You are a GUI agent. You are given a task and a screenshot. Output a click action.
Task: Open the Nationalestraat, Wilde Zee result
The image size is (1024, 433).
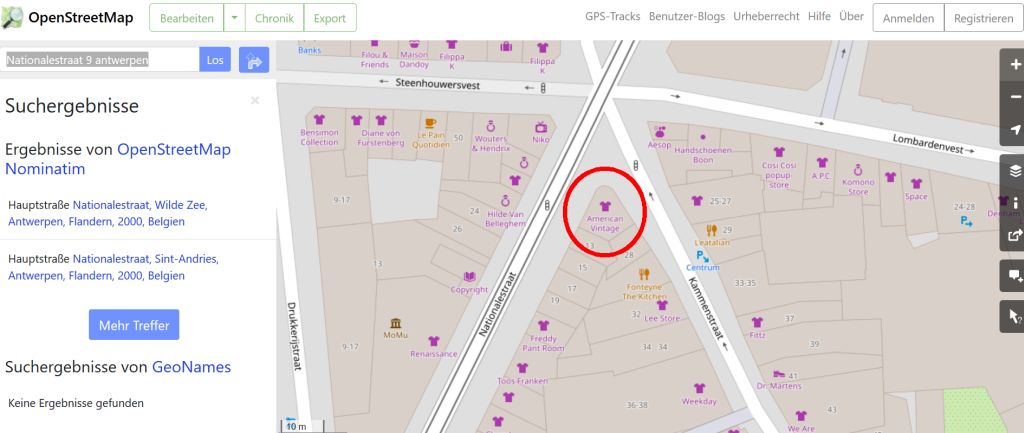click(x=108, y=214)
